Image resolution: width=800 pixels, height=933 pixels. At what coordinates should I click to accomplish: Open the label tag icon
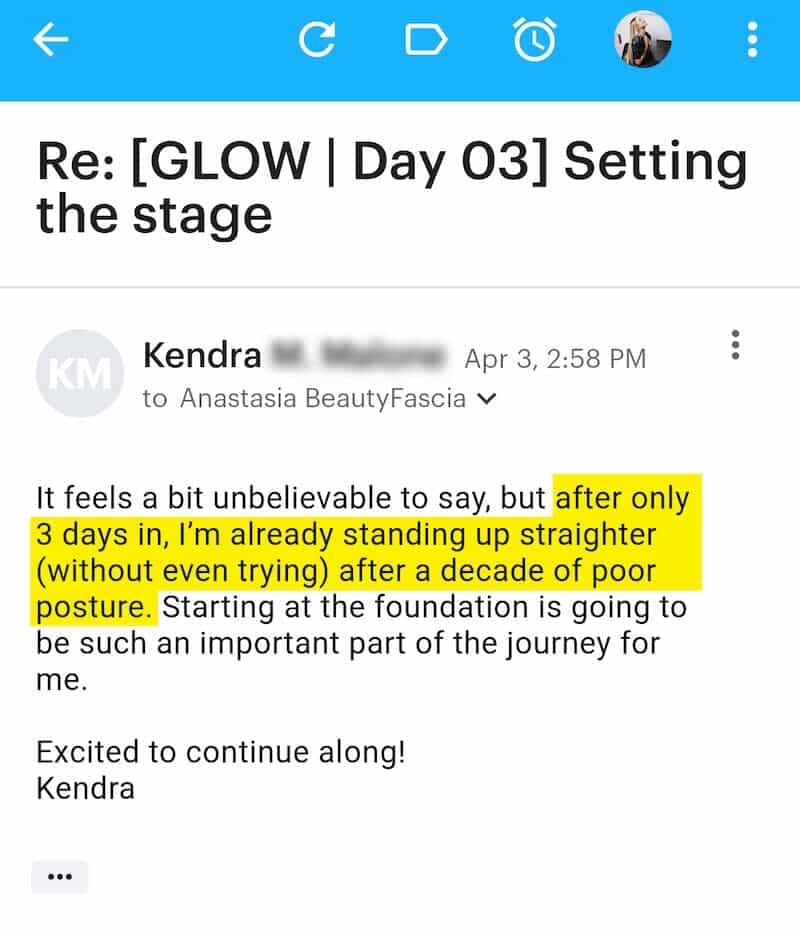point(427,40)
